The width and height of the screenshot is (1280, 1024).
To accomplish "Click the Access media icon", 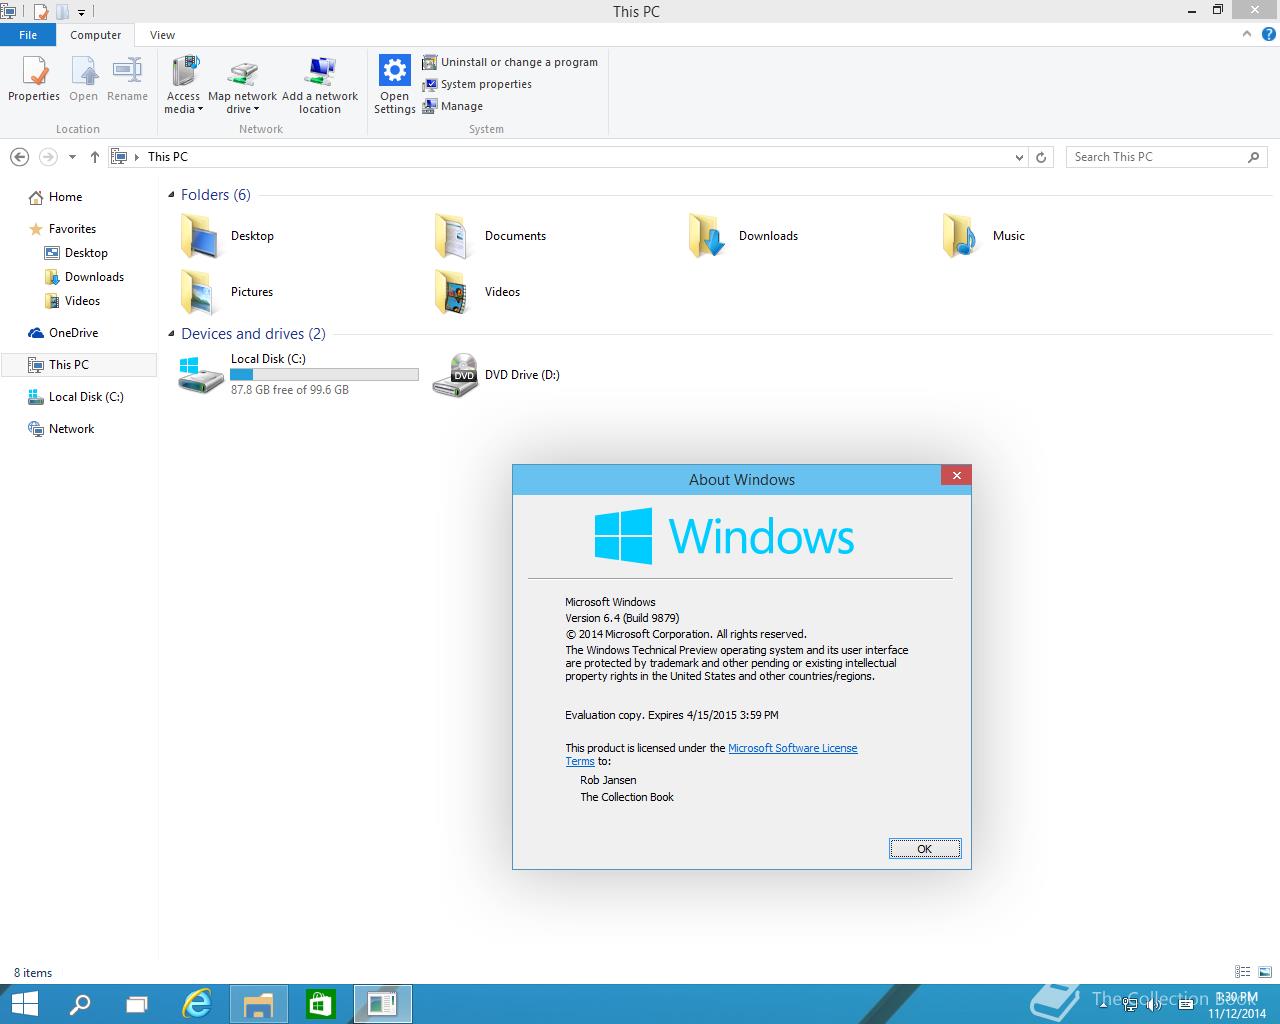I will 184,73.
